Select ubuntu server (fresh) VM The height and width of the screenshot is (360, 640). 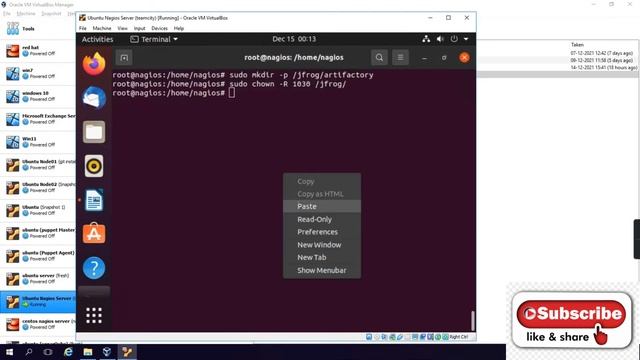(x=38, y=279)
